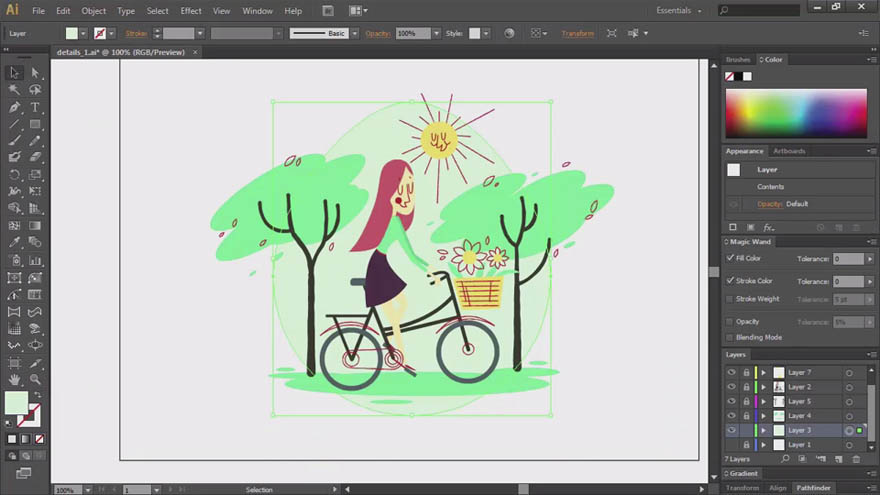This screenshot has height=495, width=880.
Task: Select the Pen tool
Action: [x=14, y=107]
